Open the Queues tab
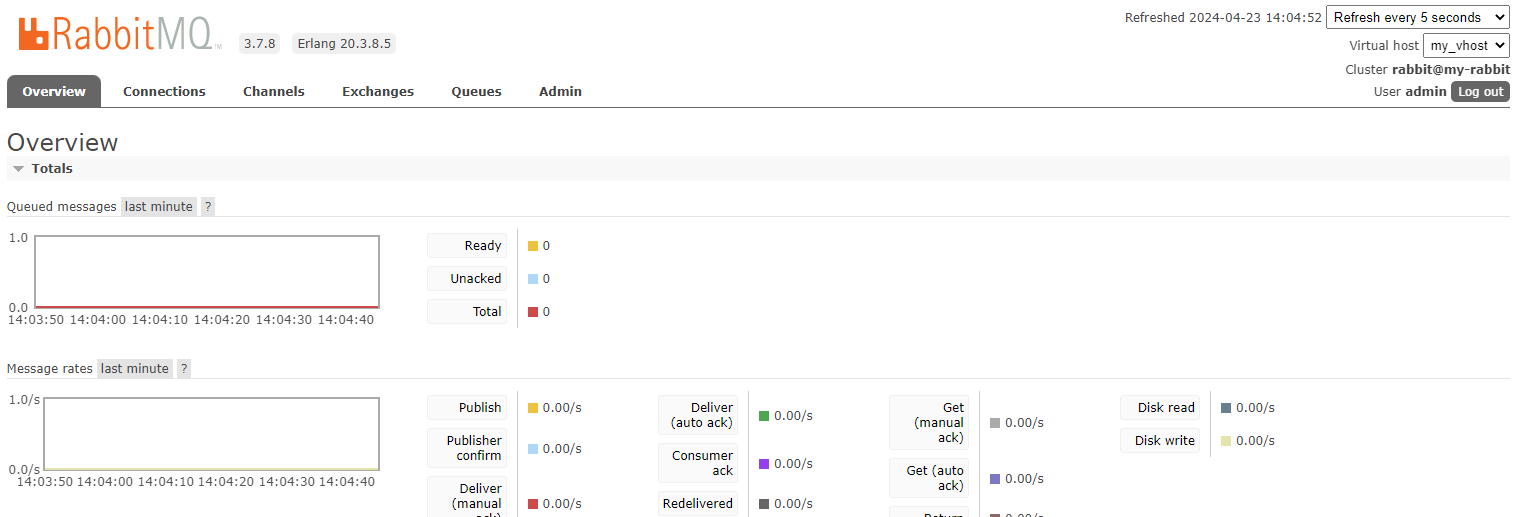Viewport: 1519px width, 517px height. point(476,91)
